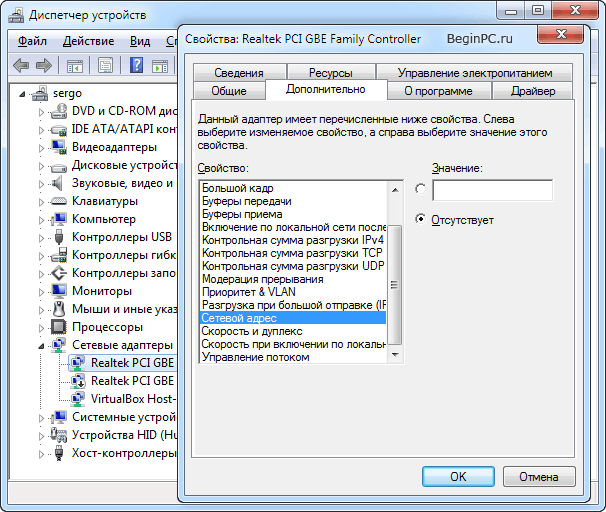Click the Компьютер icon in the tree
The width and height of the screenshot is (606, 512).
(x=59, y=219)
